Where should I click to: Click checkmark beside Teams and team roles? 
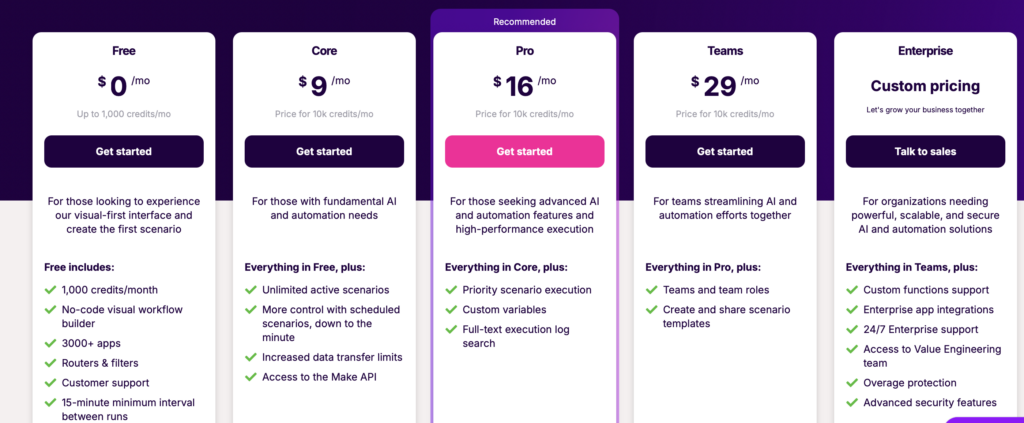point(652,290)
